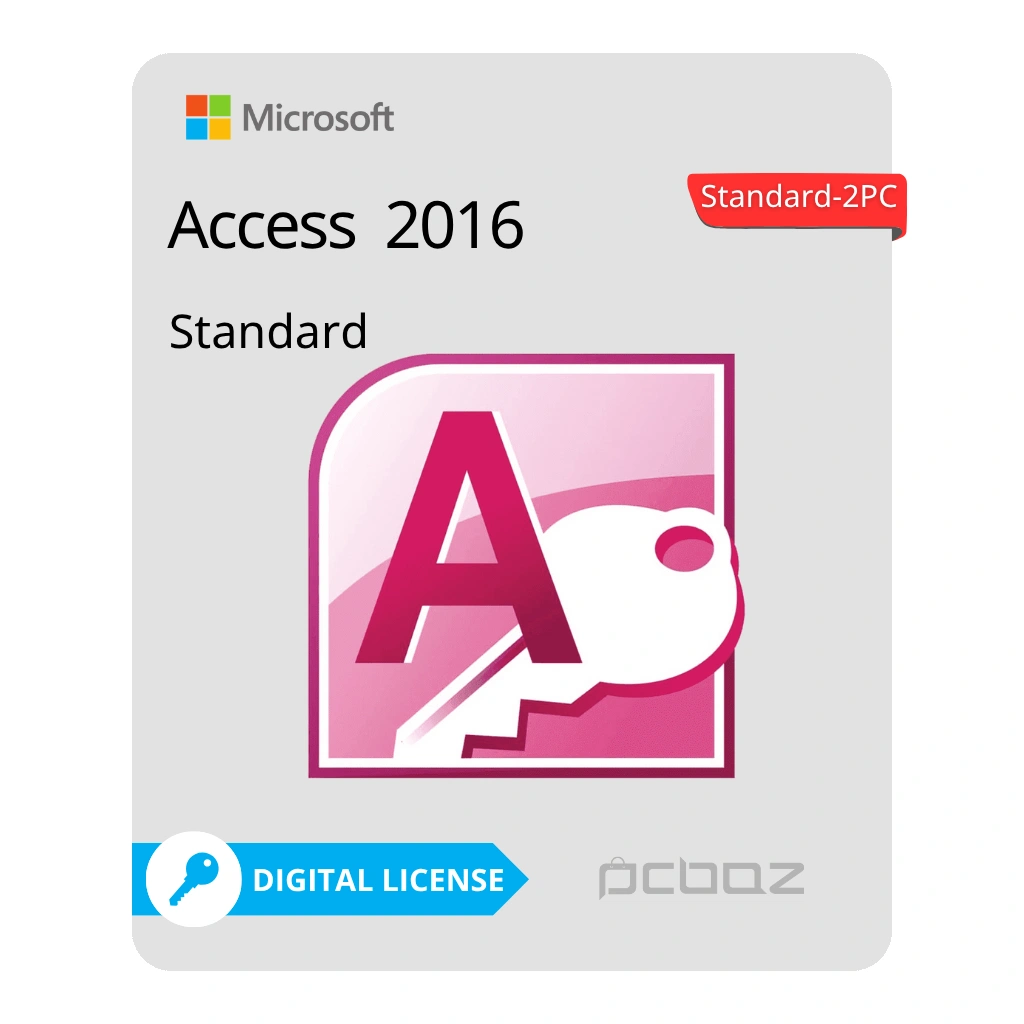1024x1024 pixels.
Task: Click the blue key icon in white circle
Action: [x=193, y=879]
